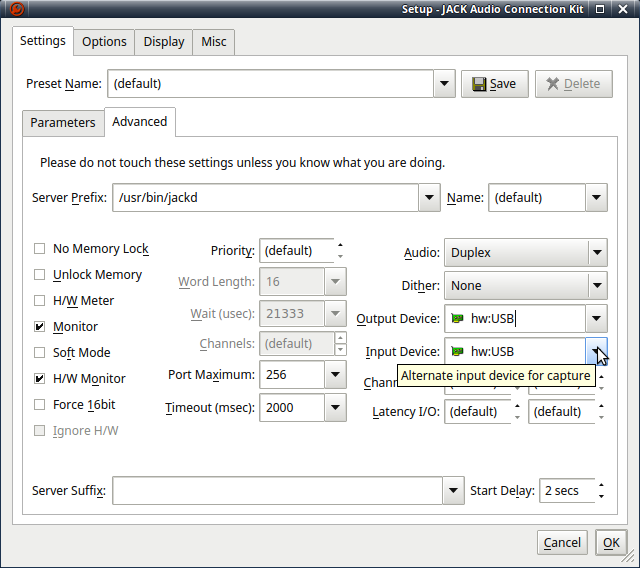The height and width of the screenshot is (568, 640).
Task: Expand the Input Device dropdown arrow
Action: point(596,351)
